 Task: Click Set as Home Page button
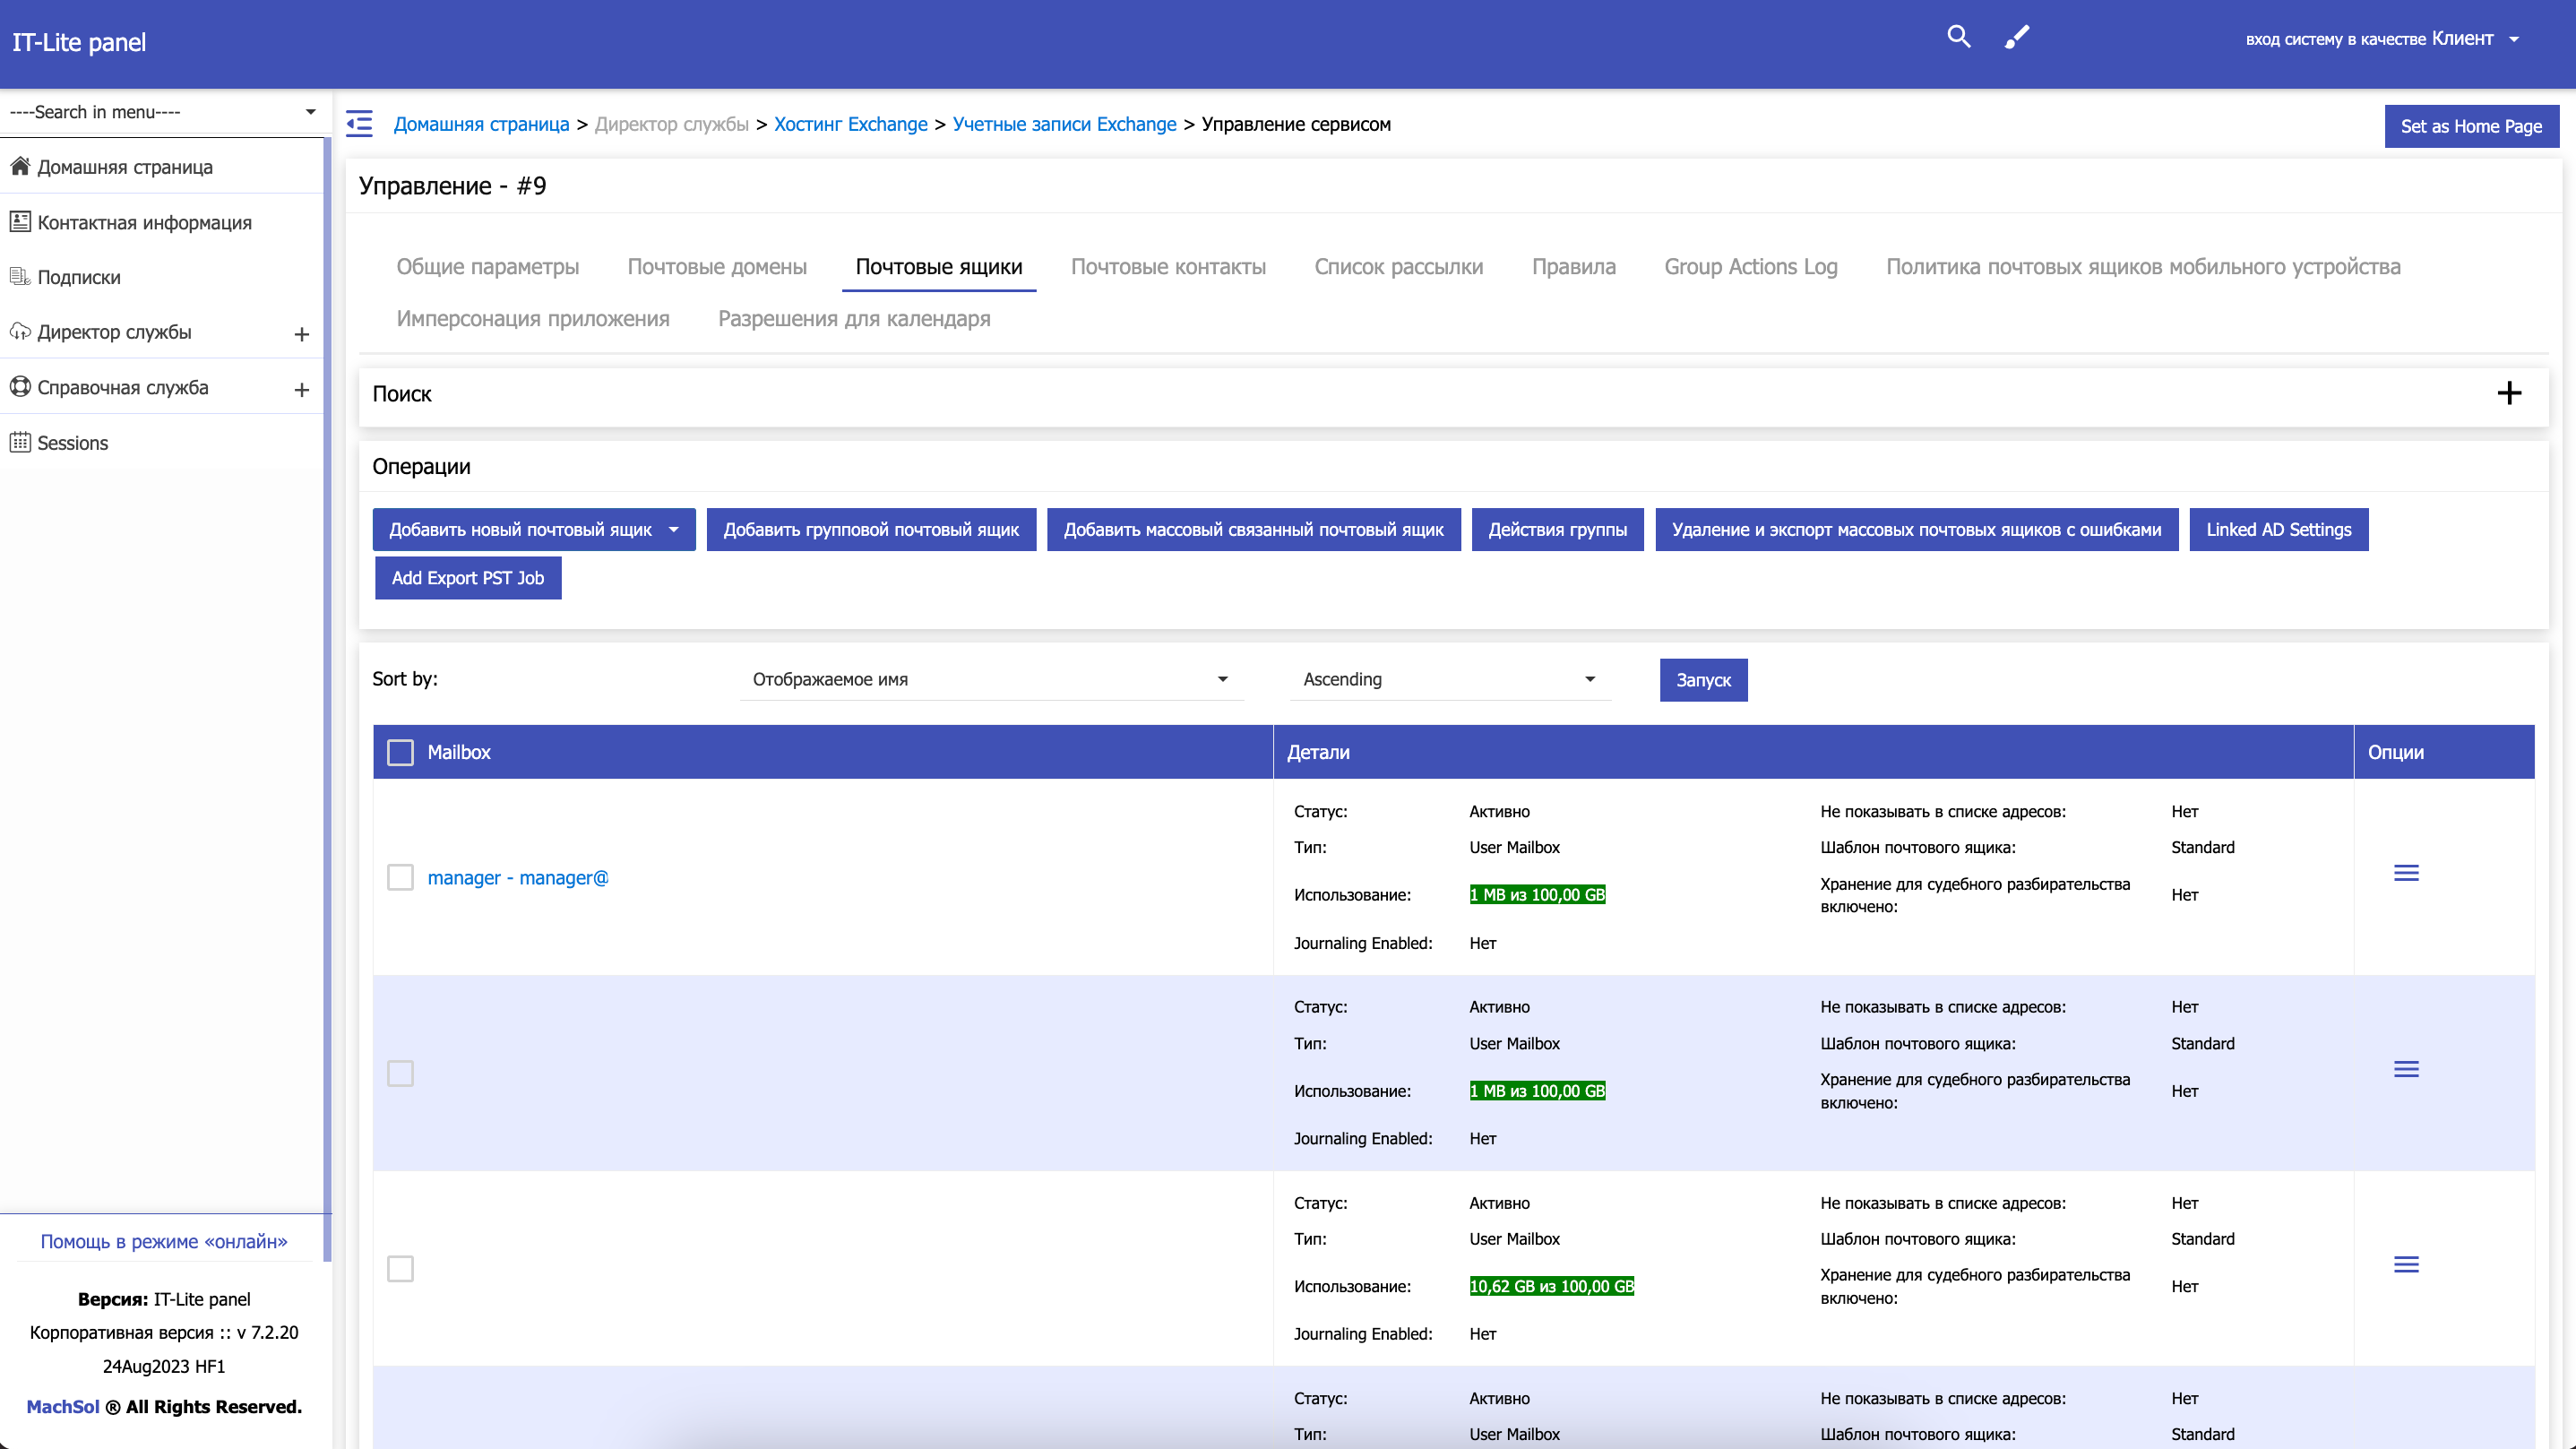[2471, 126]
